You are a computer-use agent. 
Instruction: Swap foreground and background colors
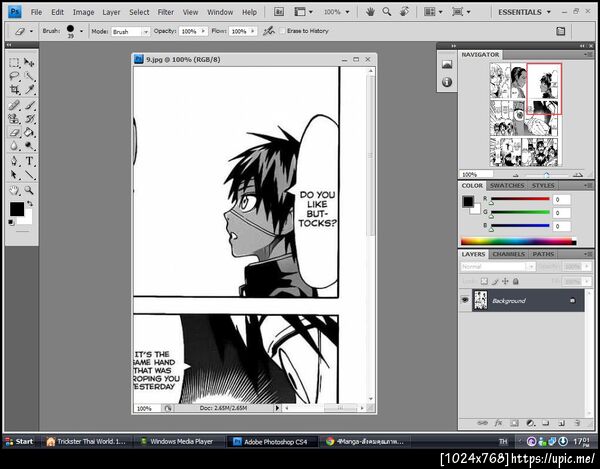pyautogui.click(x=30, y=204)
